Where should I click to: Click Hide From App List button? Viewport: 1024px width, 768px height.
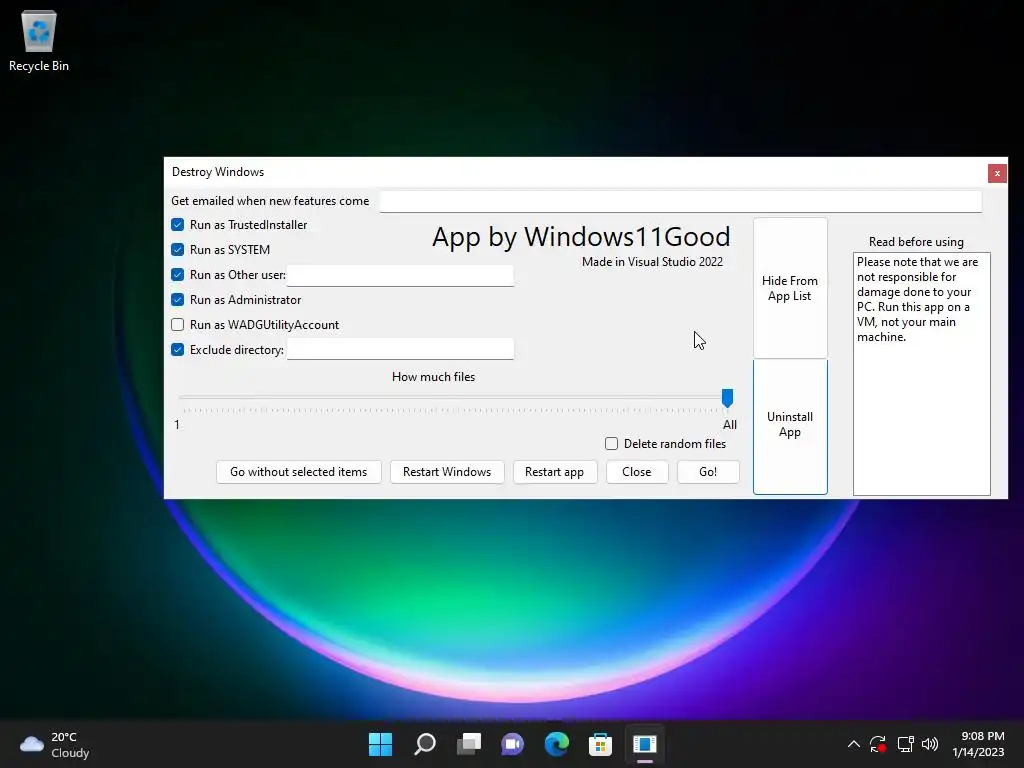coord(790,288)
